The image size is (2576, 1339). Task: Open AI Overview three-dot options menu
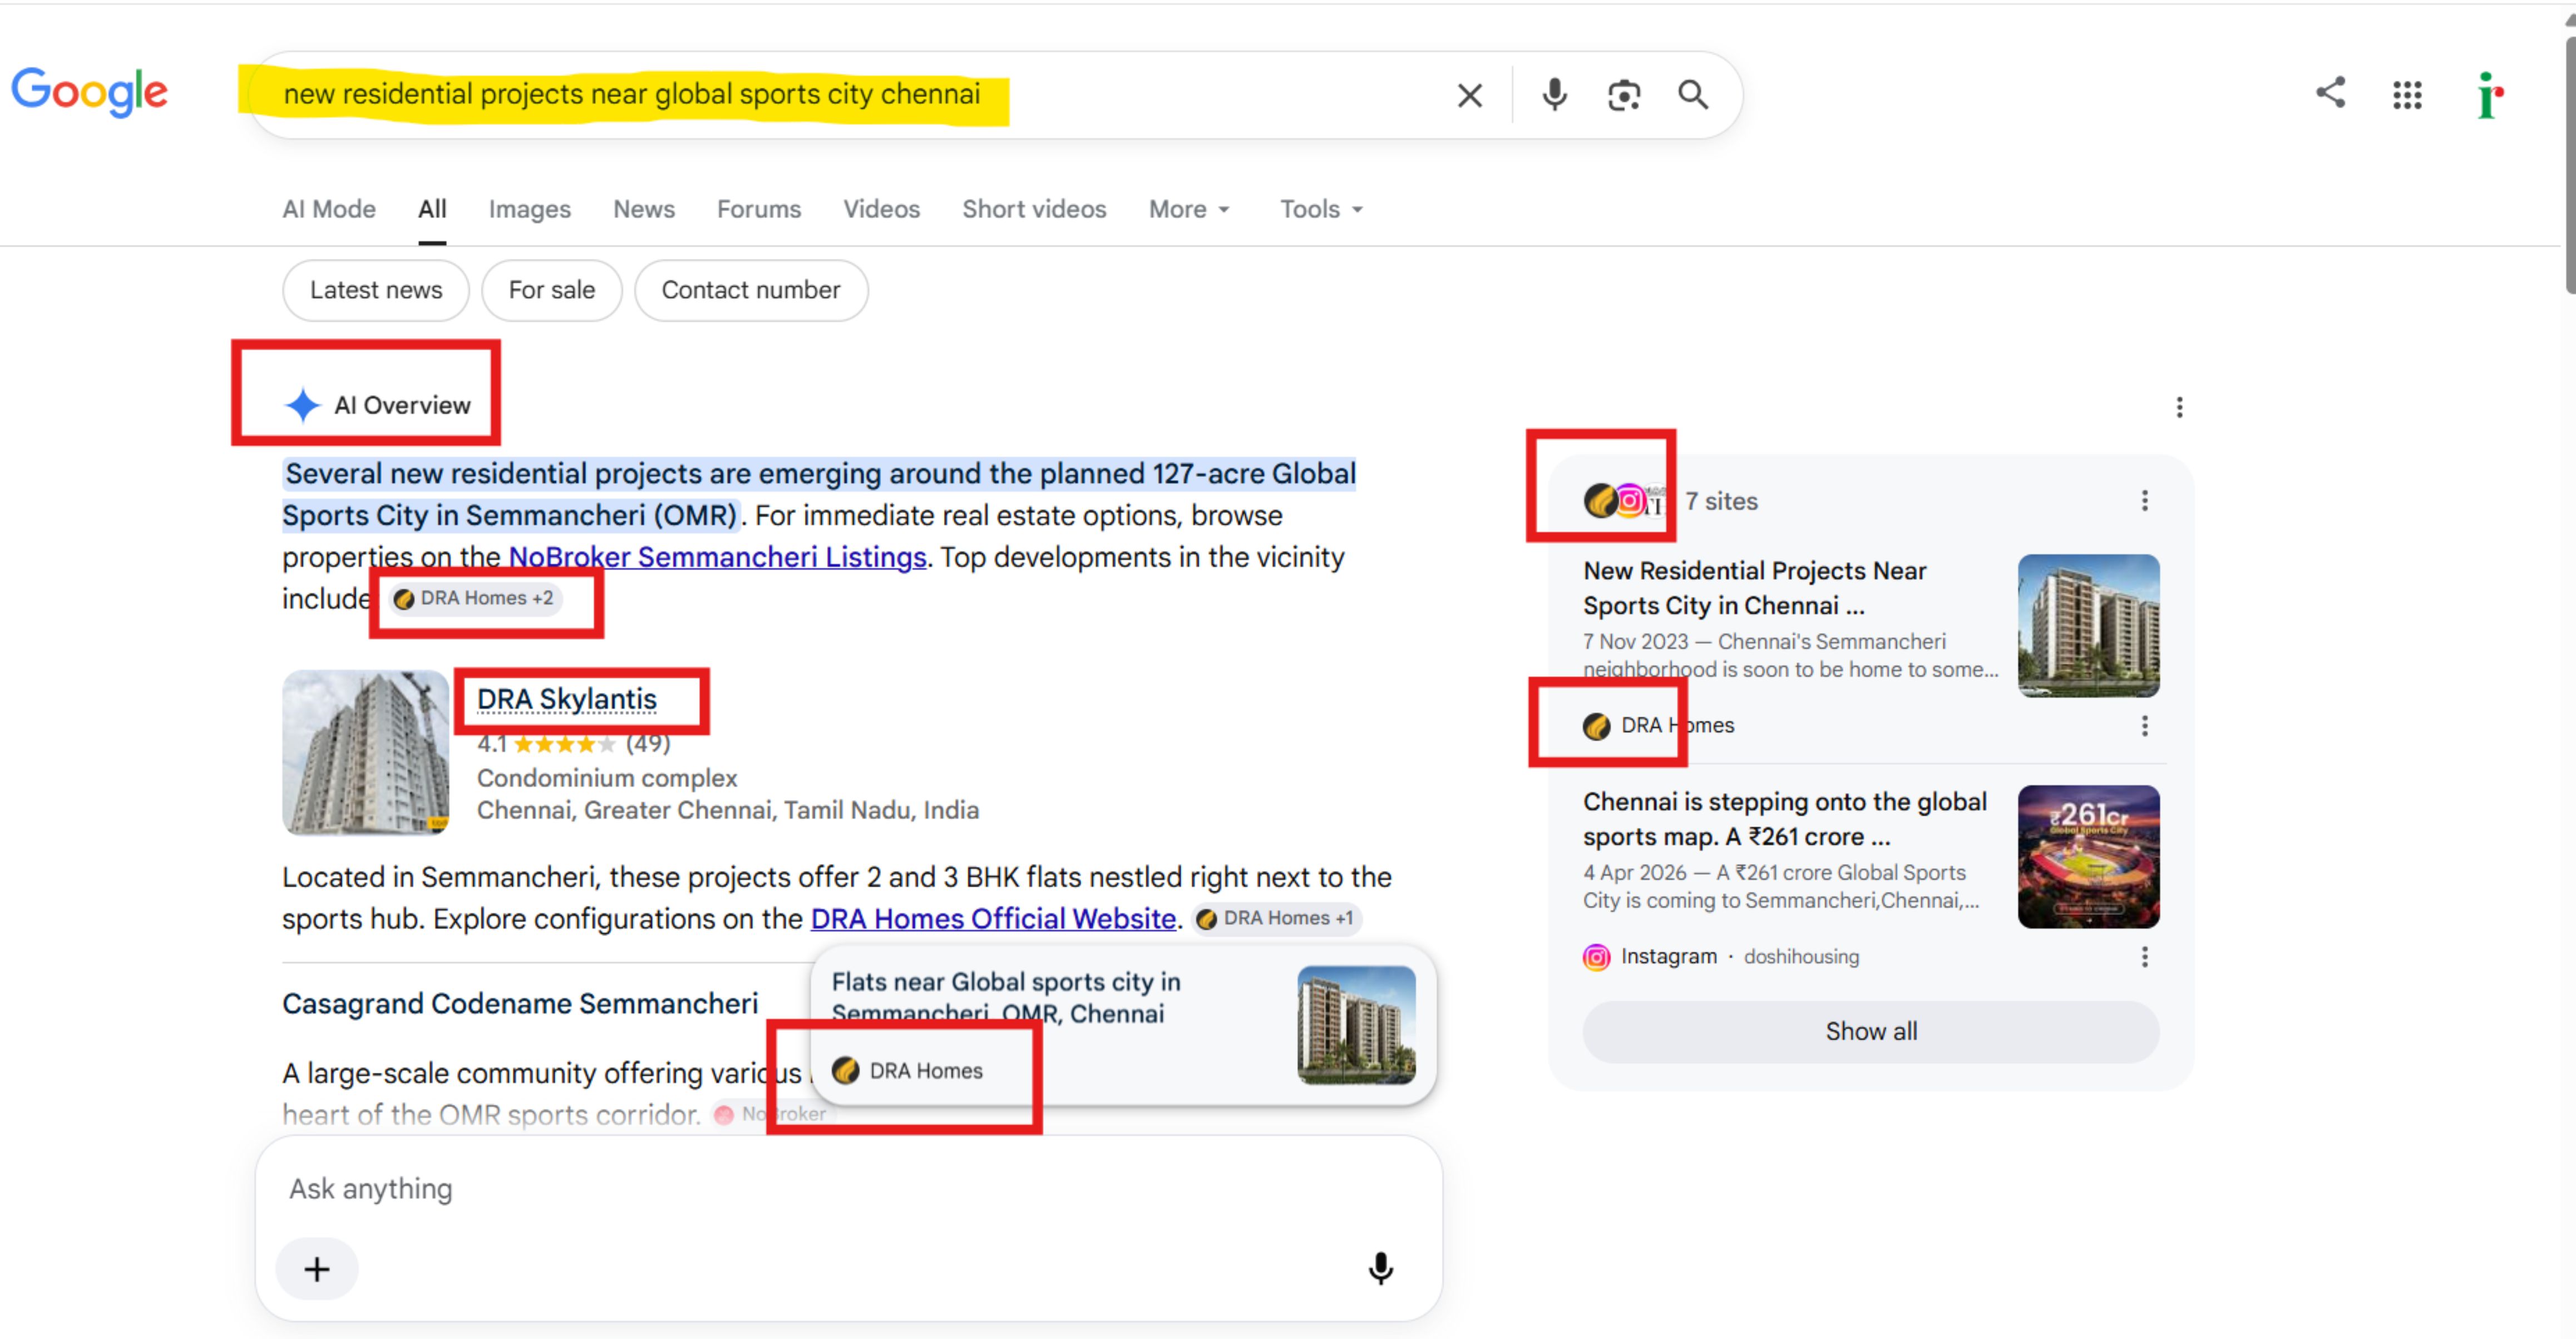pyautogui.click(x=2179, y=407)
